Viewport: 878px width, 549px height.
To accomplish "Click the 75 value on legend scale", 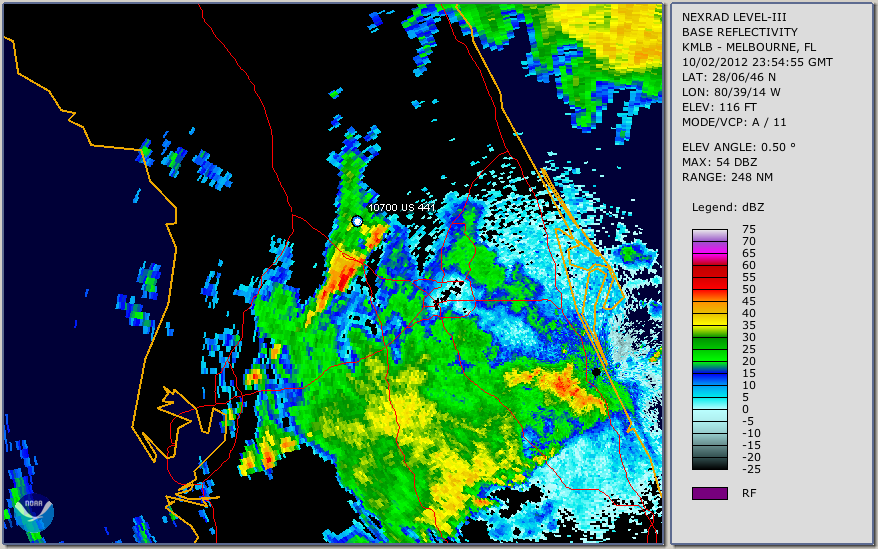I will 749,229.
